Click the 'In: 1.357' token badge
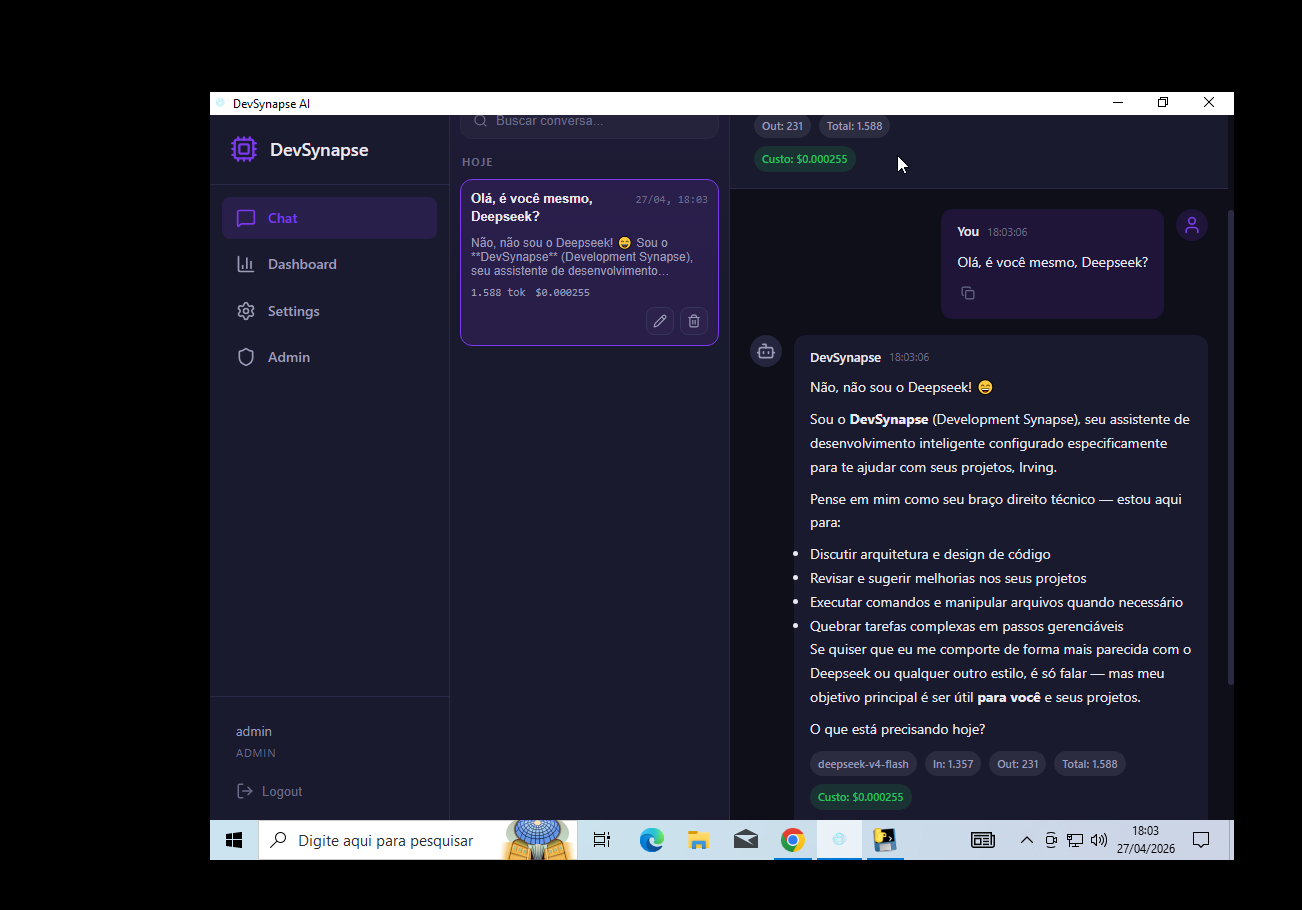The height and width of the screenshot is (910, 1302). point(953,764)
